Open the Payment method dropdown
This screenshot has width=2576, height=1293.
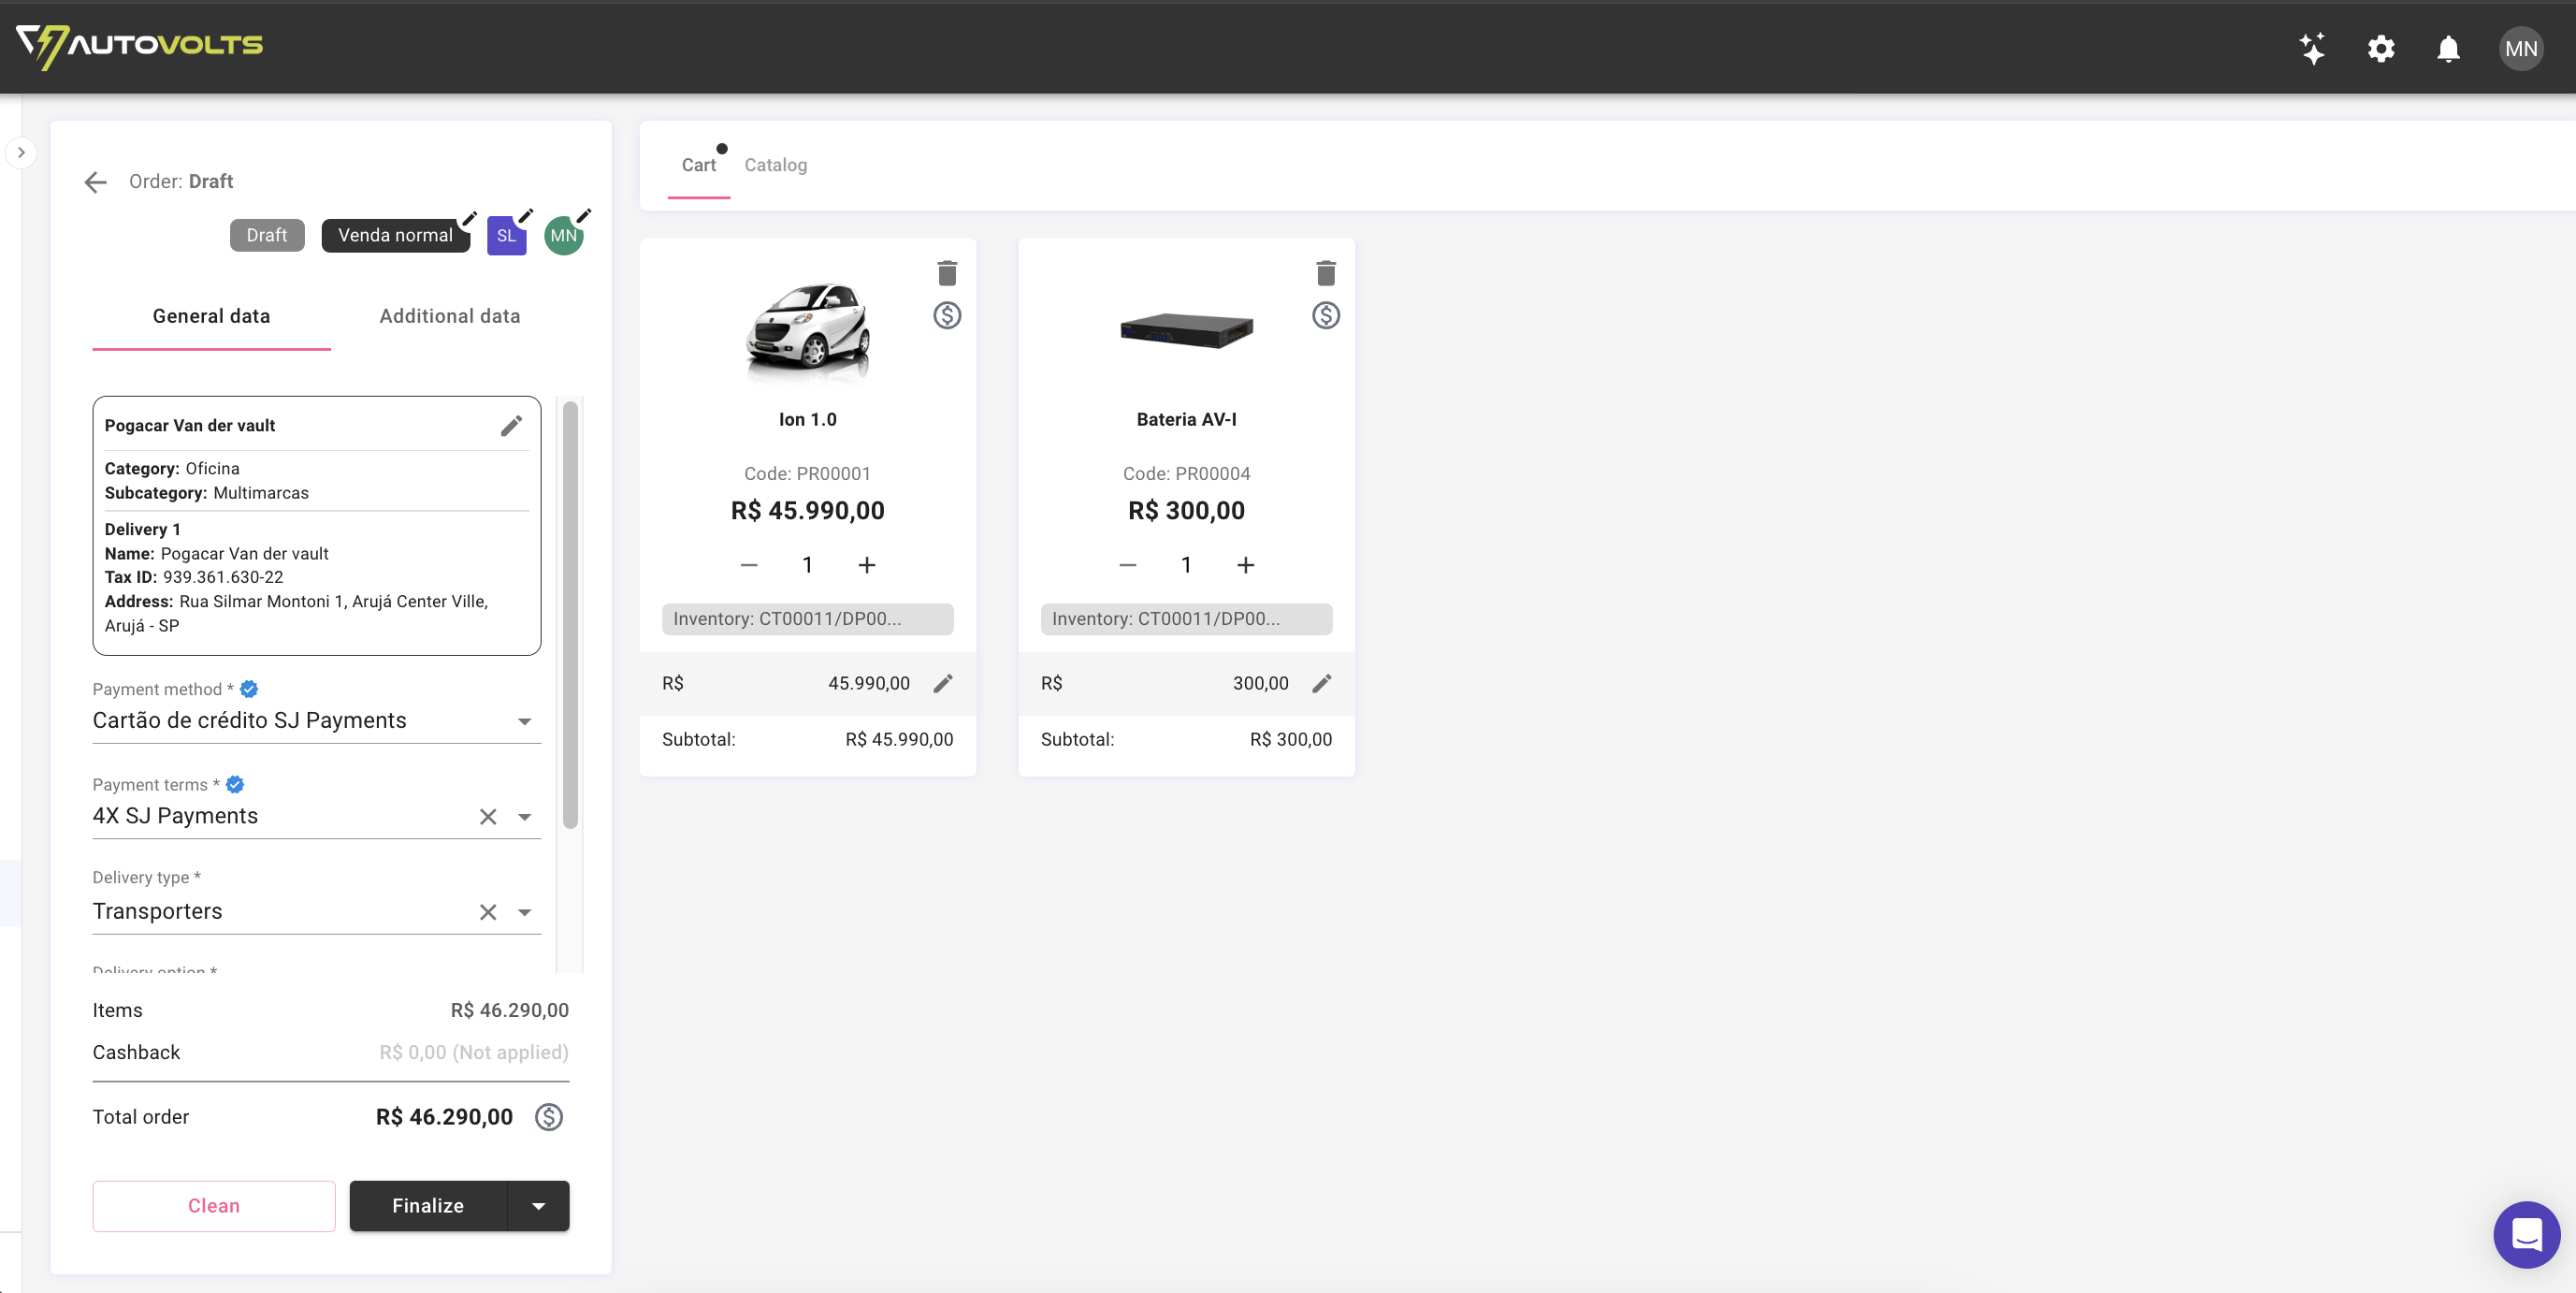tap(524, 721)
